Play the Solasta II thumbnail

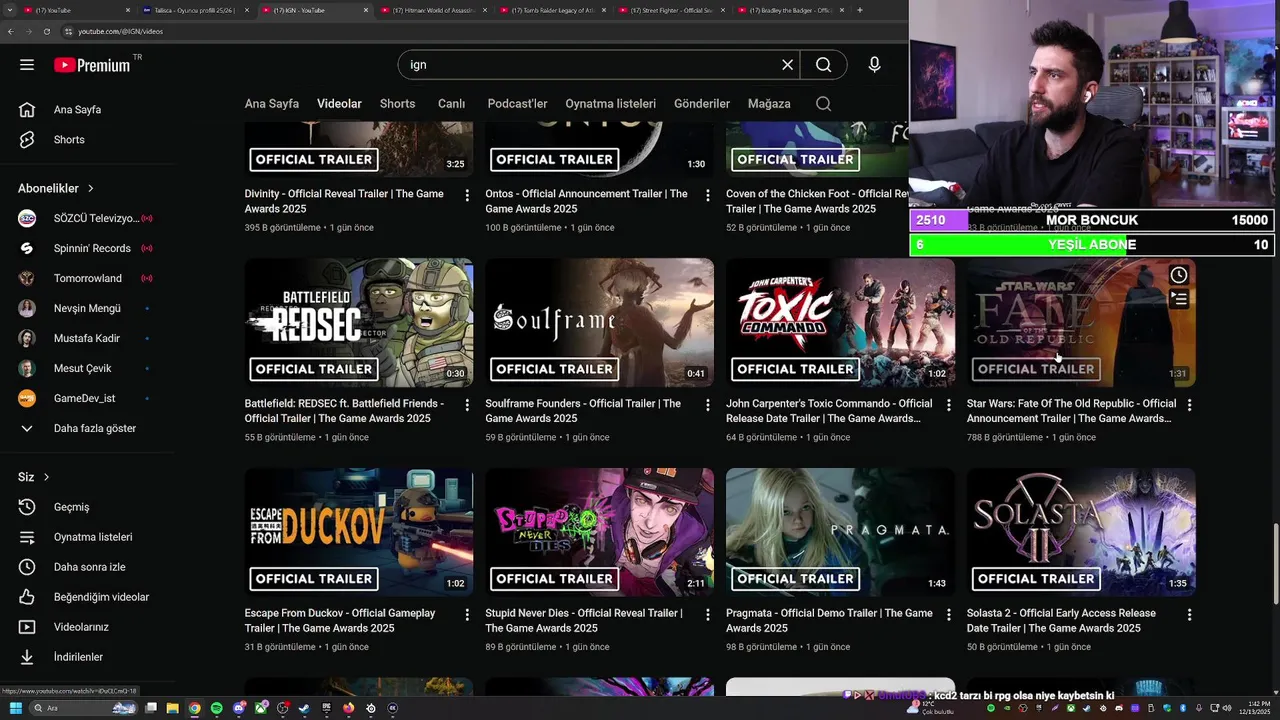click(1081, 532)
